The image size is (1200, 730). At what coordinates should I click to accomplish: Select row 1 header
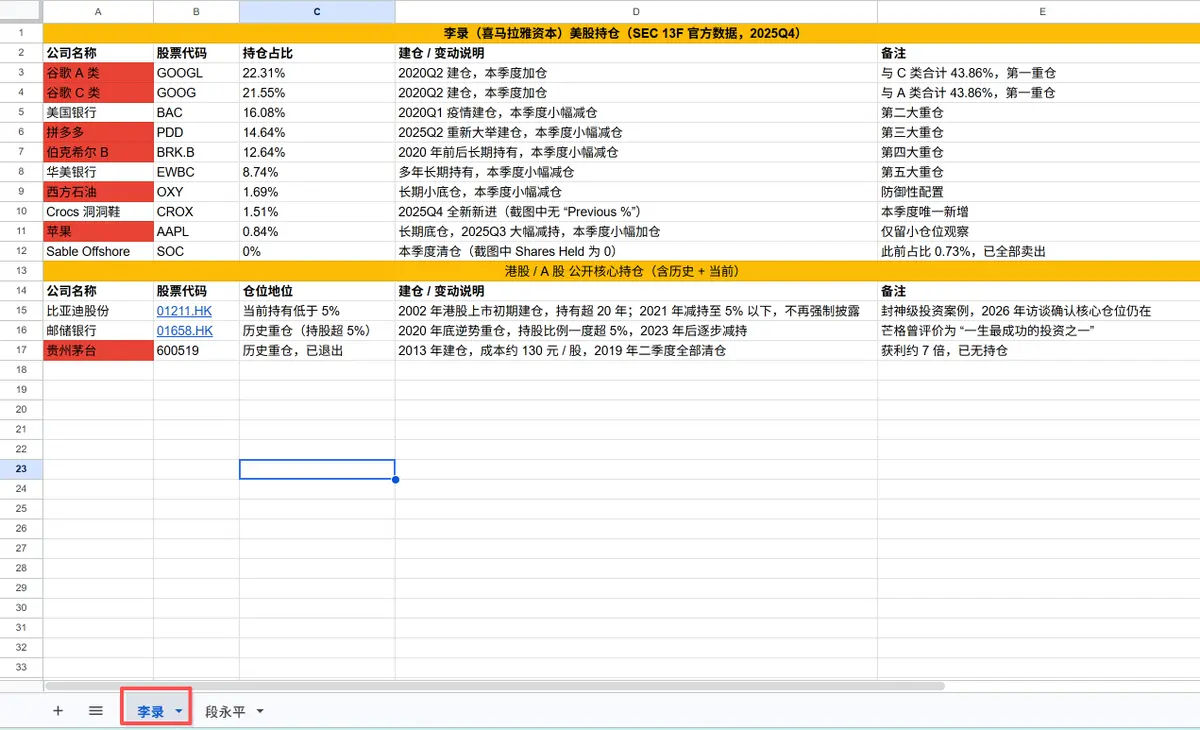pos(21,33)
